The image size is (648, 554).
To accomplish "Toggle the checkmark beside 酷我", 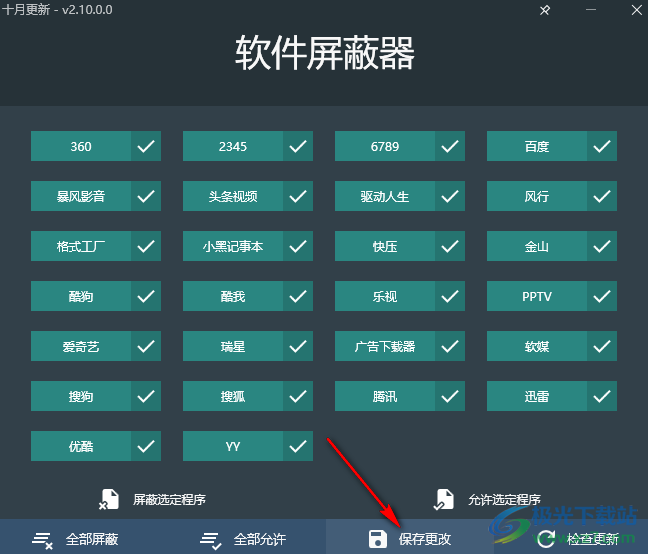I will pyautogui.click(x=298, y=296).
